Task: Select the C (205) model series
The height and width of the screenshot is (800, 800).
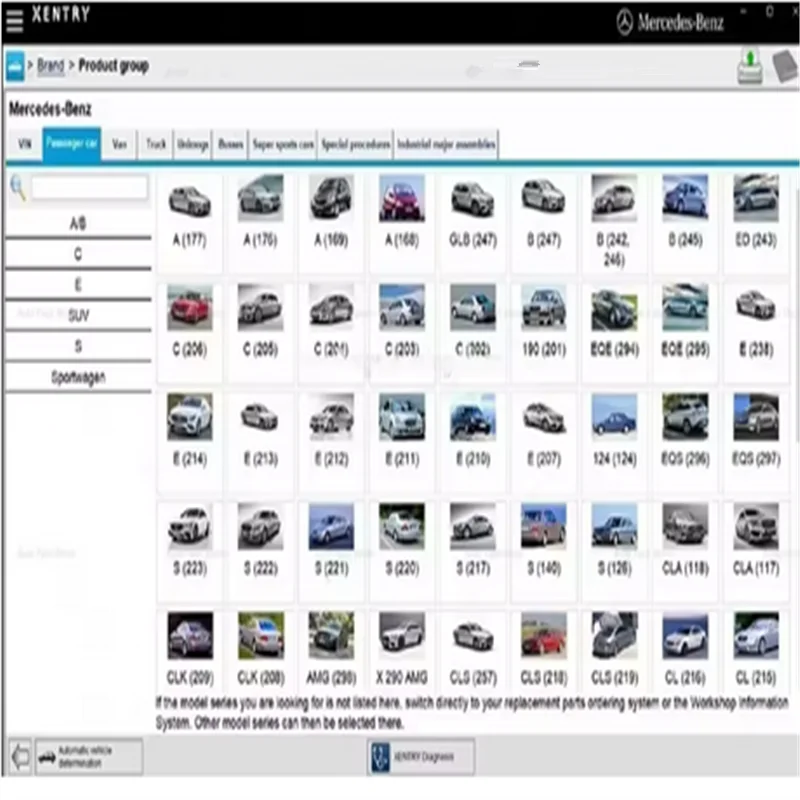Action: click(x=260, y=332)
